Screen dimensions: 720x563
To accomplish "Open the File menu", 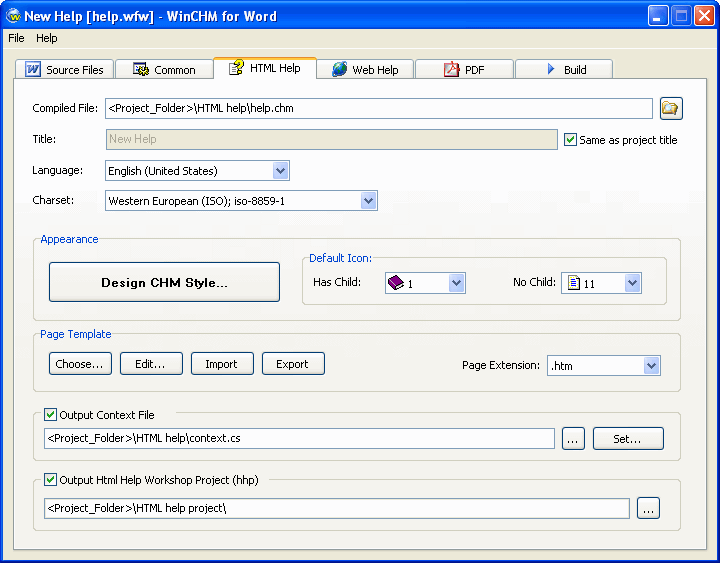I will coord(16,38).
